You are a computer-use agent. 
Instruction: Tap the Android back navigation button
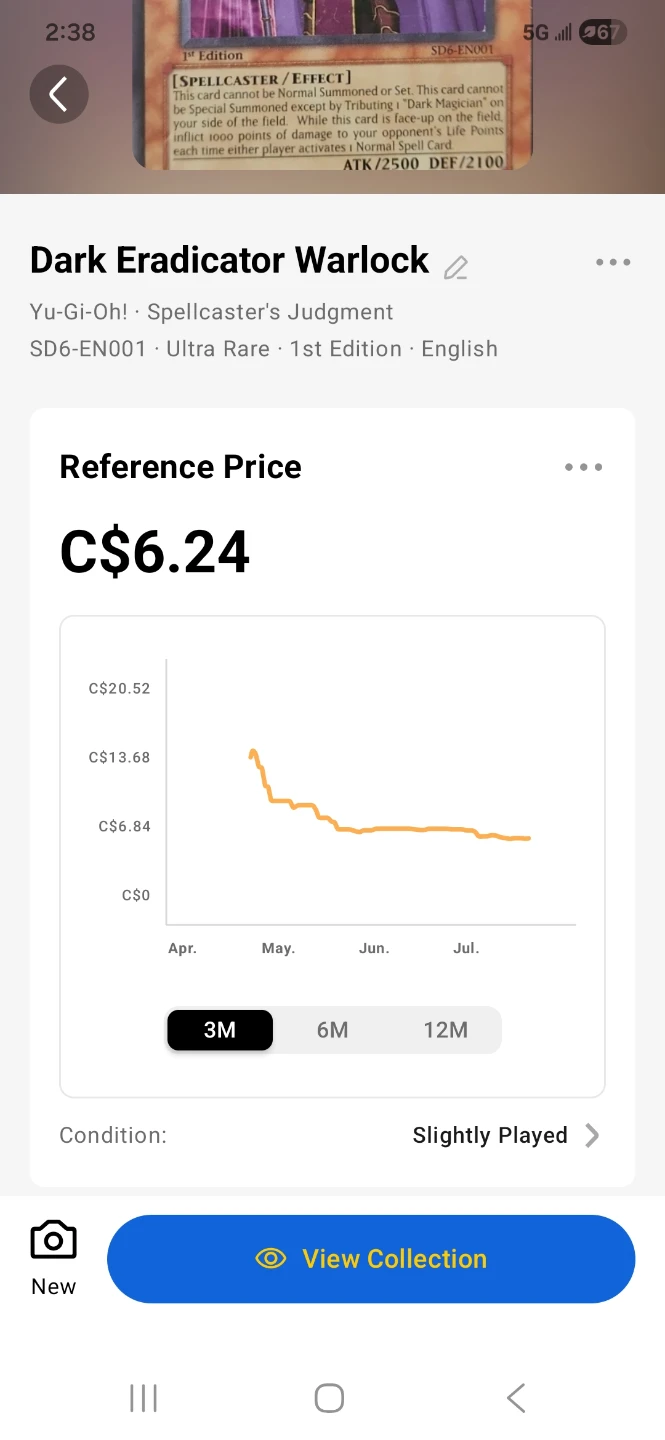(x=516, y=1398)
